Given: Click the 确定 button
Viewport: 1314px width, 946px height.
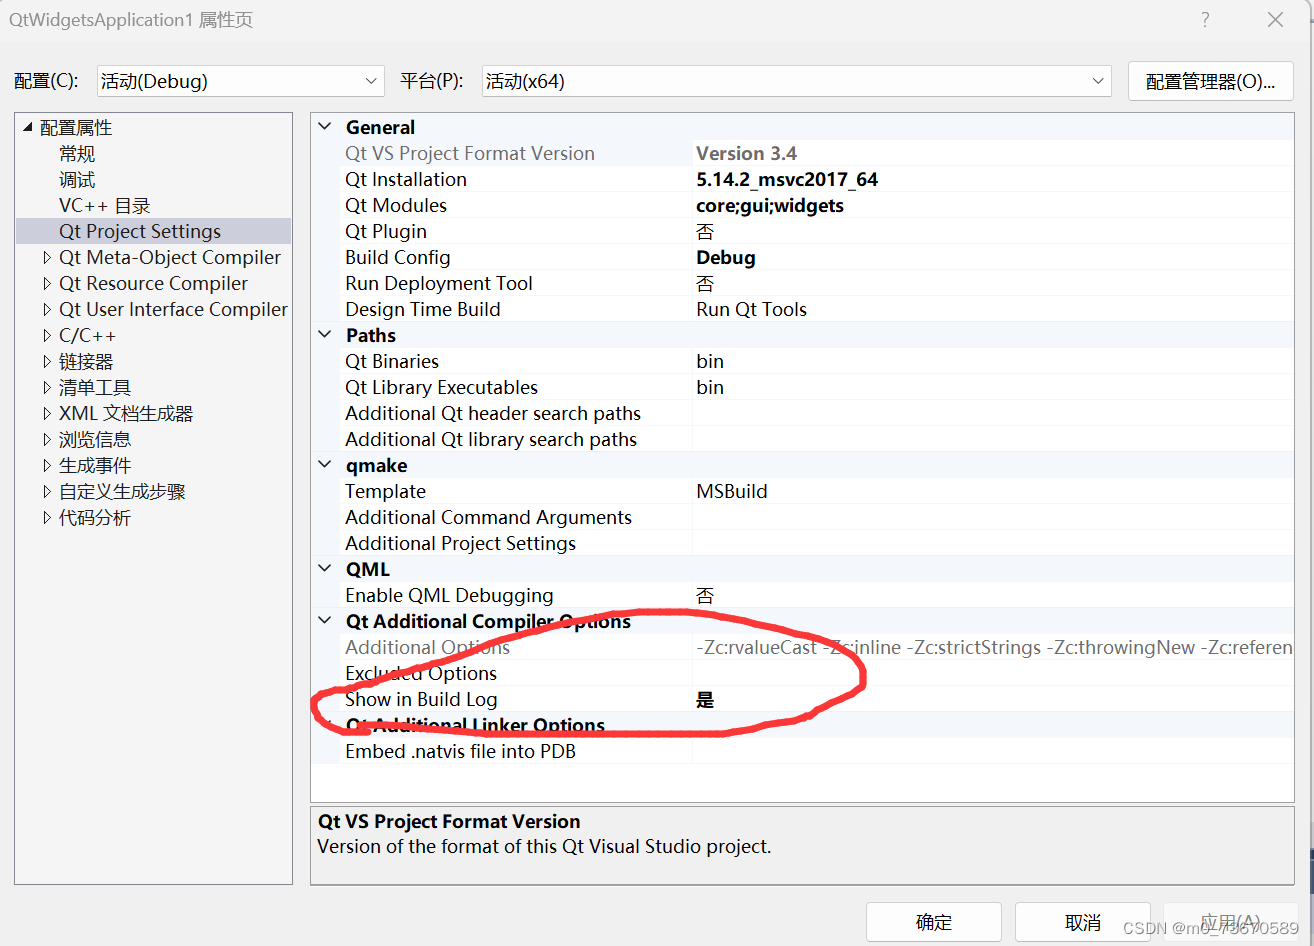Looking at the screenshot, I should pos(933,922).
